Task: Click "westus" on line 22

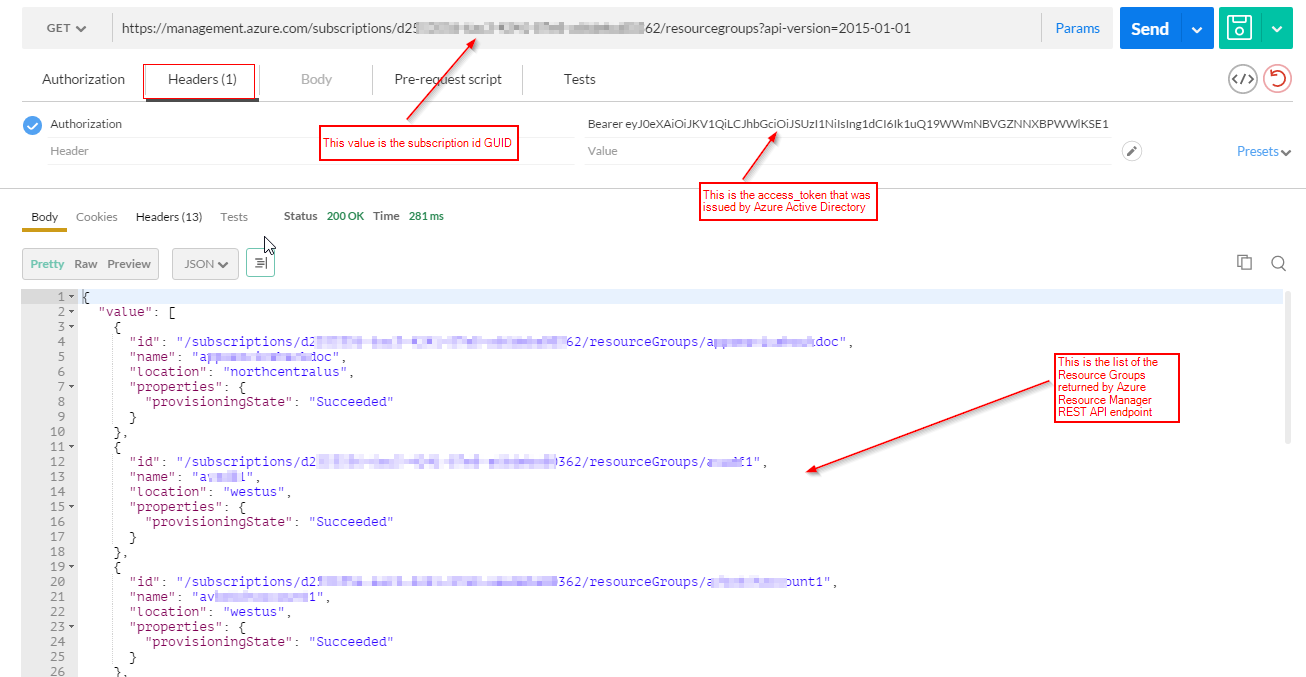Action: click(x=256, y=612)
